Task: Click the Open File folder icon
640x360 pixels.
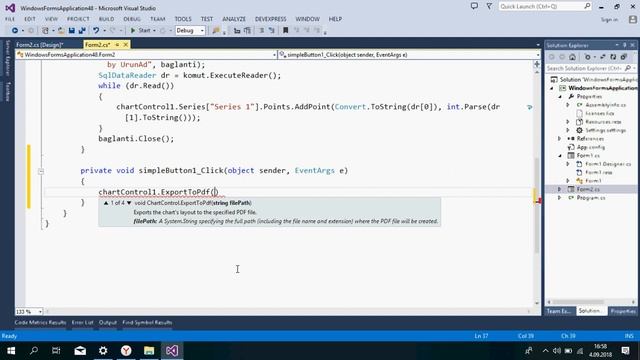Action: pos(61,31)
